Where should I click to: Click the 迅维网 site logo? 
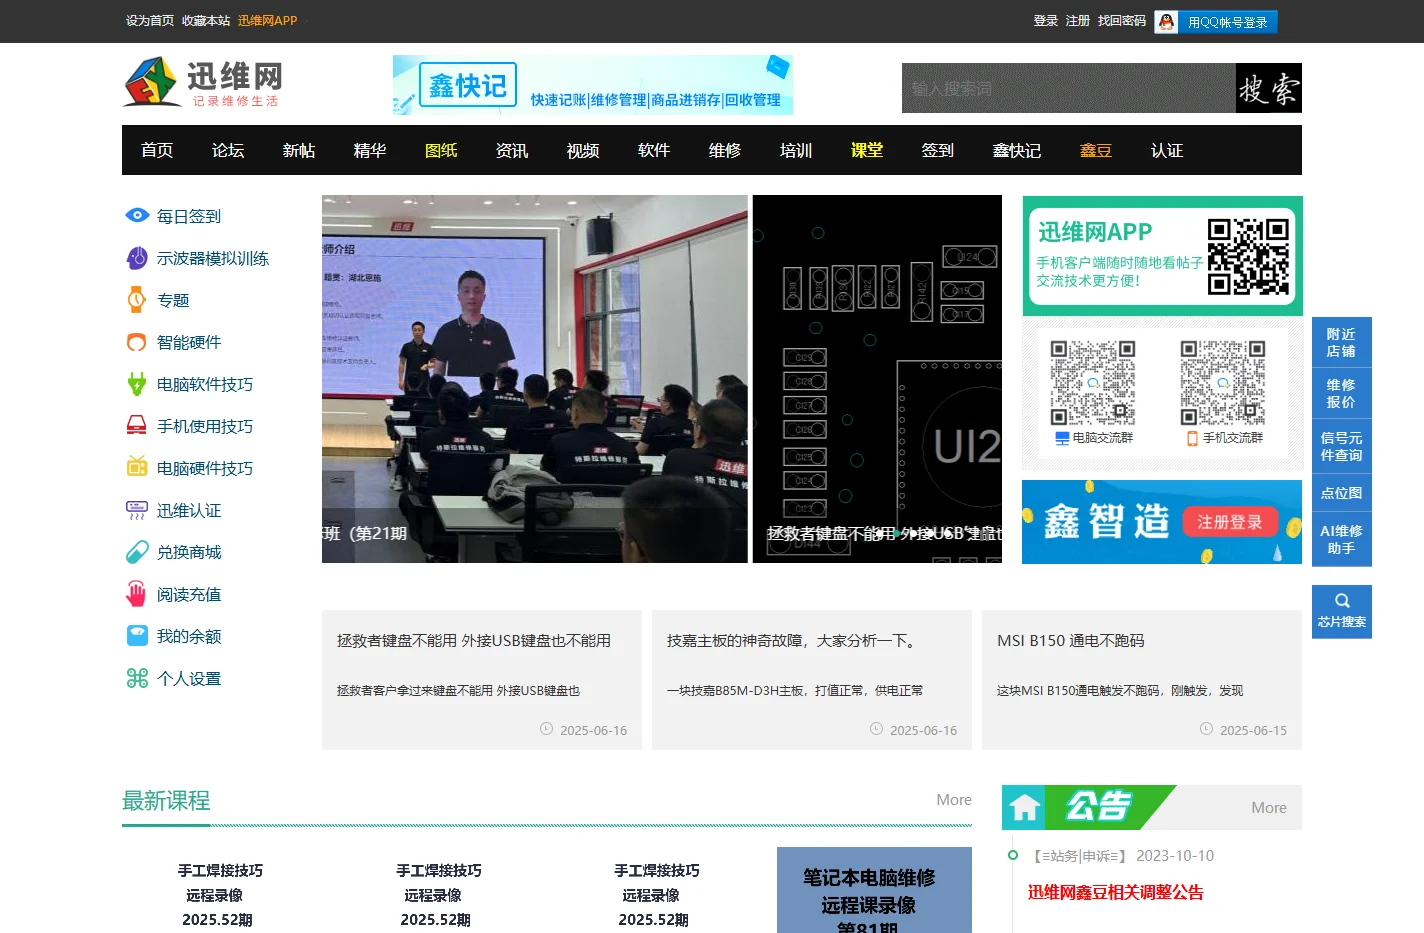[x=203, y=82]
